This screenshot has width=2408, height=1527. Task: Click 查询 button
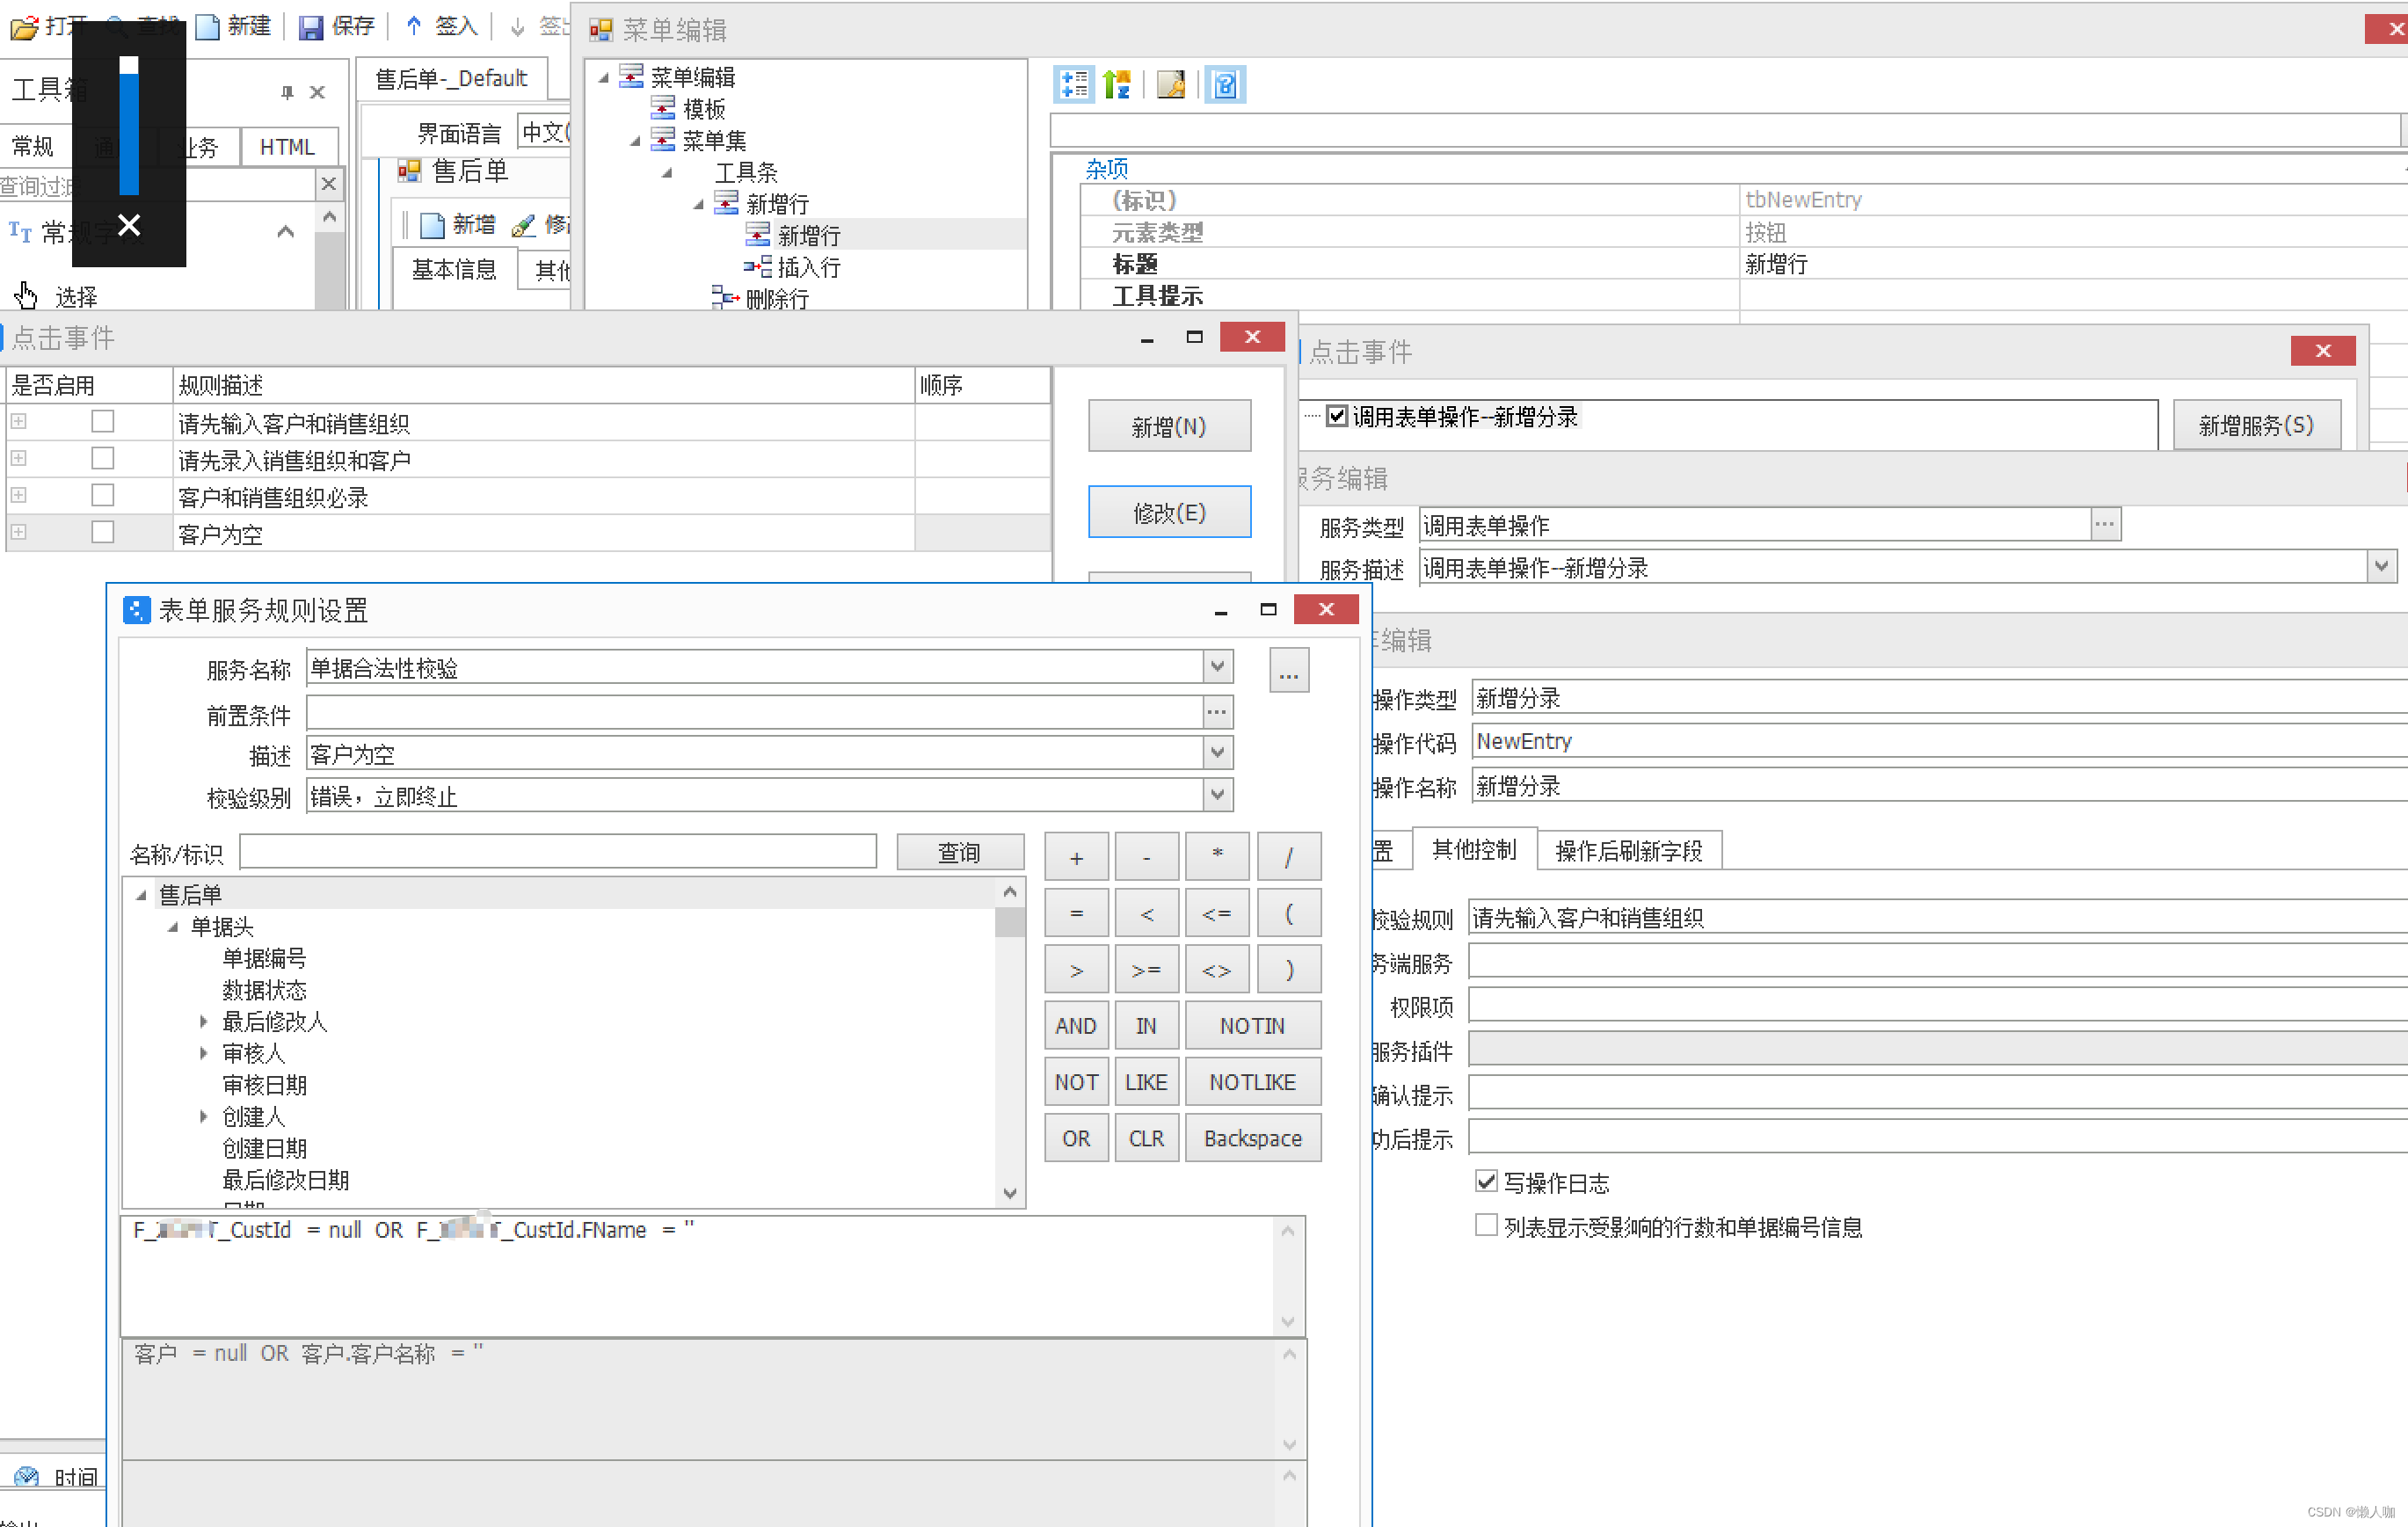click(x=959, y=852)
